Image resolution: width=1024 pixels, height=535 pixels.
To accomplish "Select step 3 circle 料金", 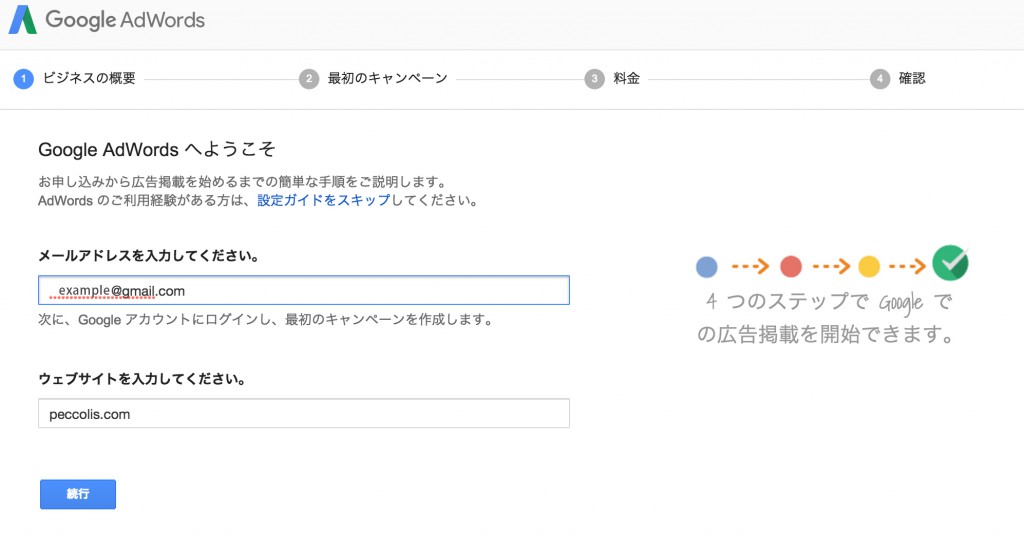I will [594, 79].
